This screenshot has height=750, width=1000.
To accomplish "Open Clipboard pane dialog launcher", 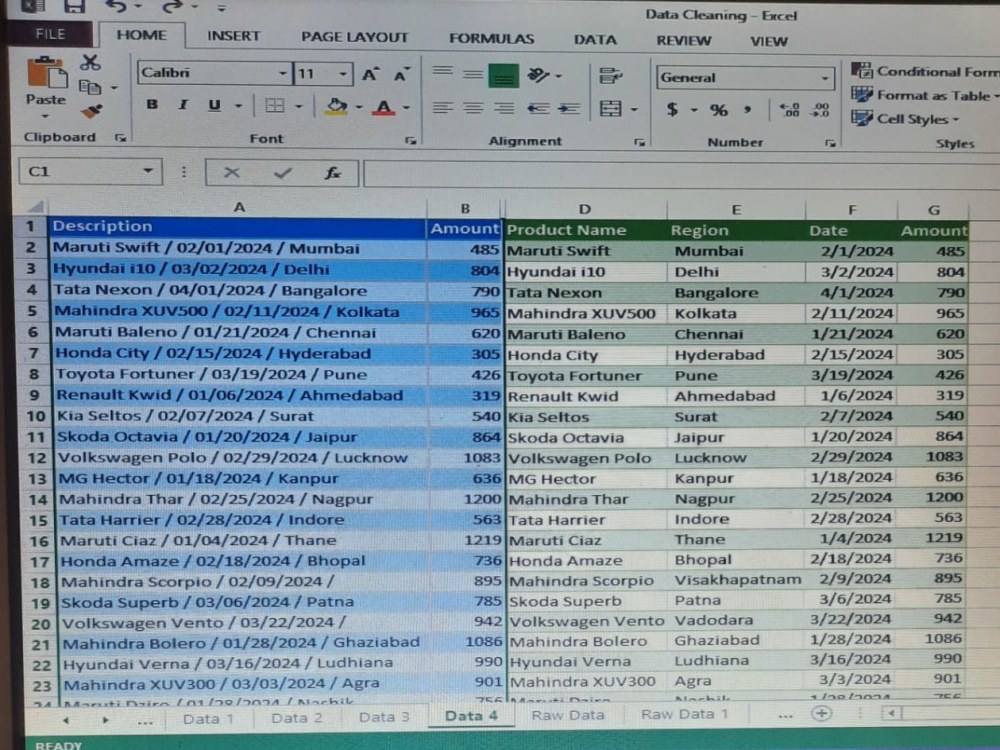I will (120, 137).
